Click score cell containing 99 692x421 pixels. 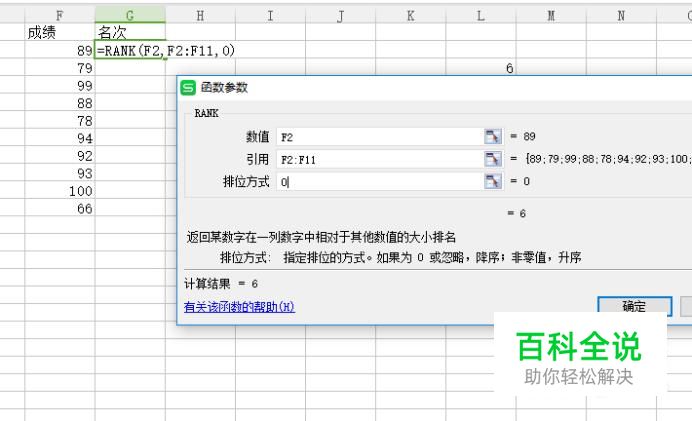pyautogui.click(x=60, y=85)
